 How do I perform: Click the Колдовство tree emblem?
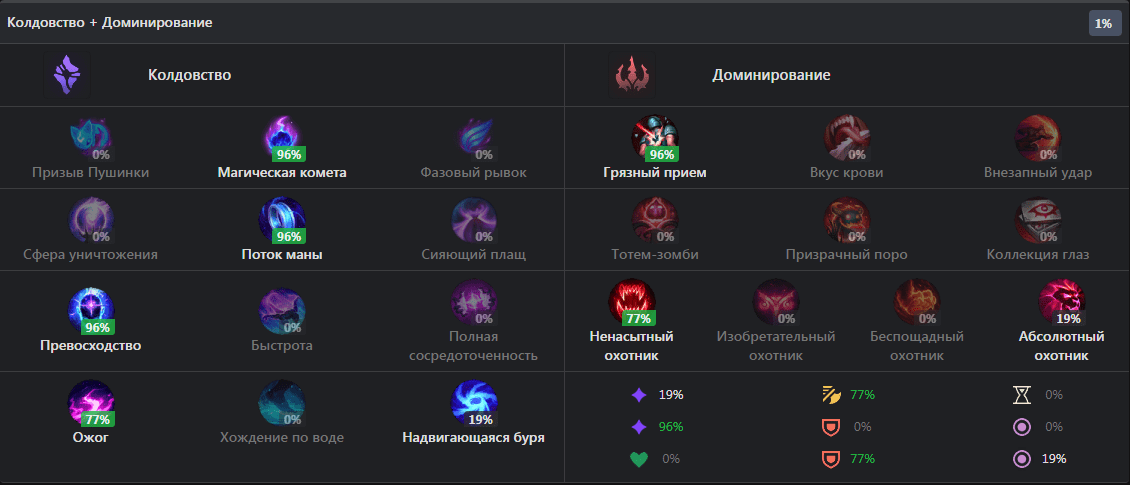tap(67, 75)
